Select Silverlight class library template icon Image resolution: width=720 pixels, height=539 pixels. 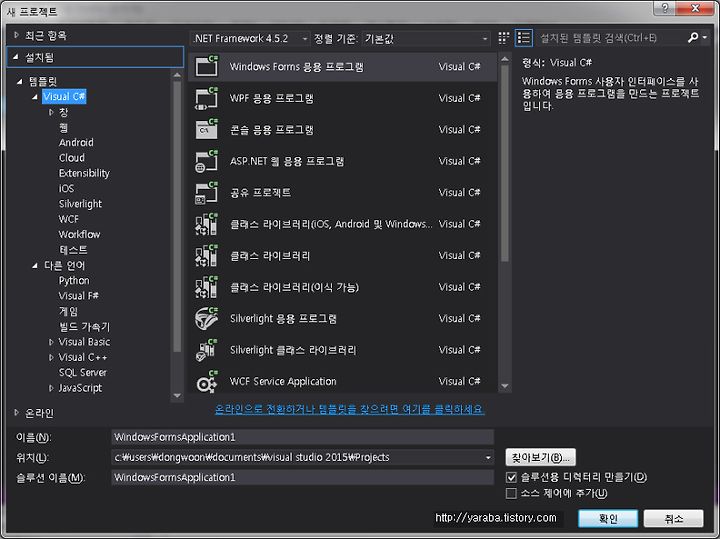207,350
